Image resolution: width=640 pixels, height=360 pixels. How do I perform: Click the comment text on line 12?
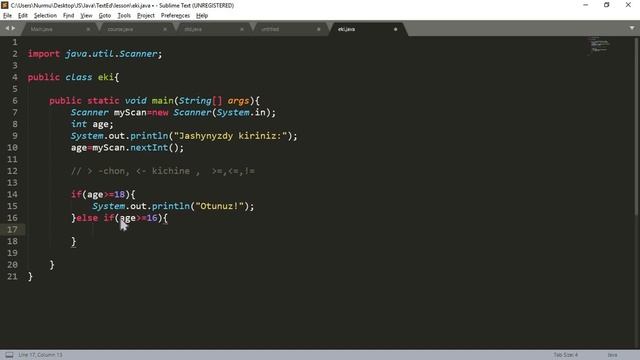163,171
